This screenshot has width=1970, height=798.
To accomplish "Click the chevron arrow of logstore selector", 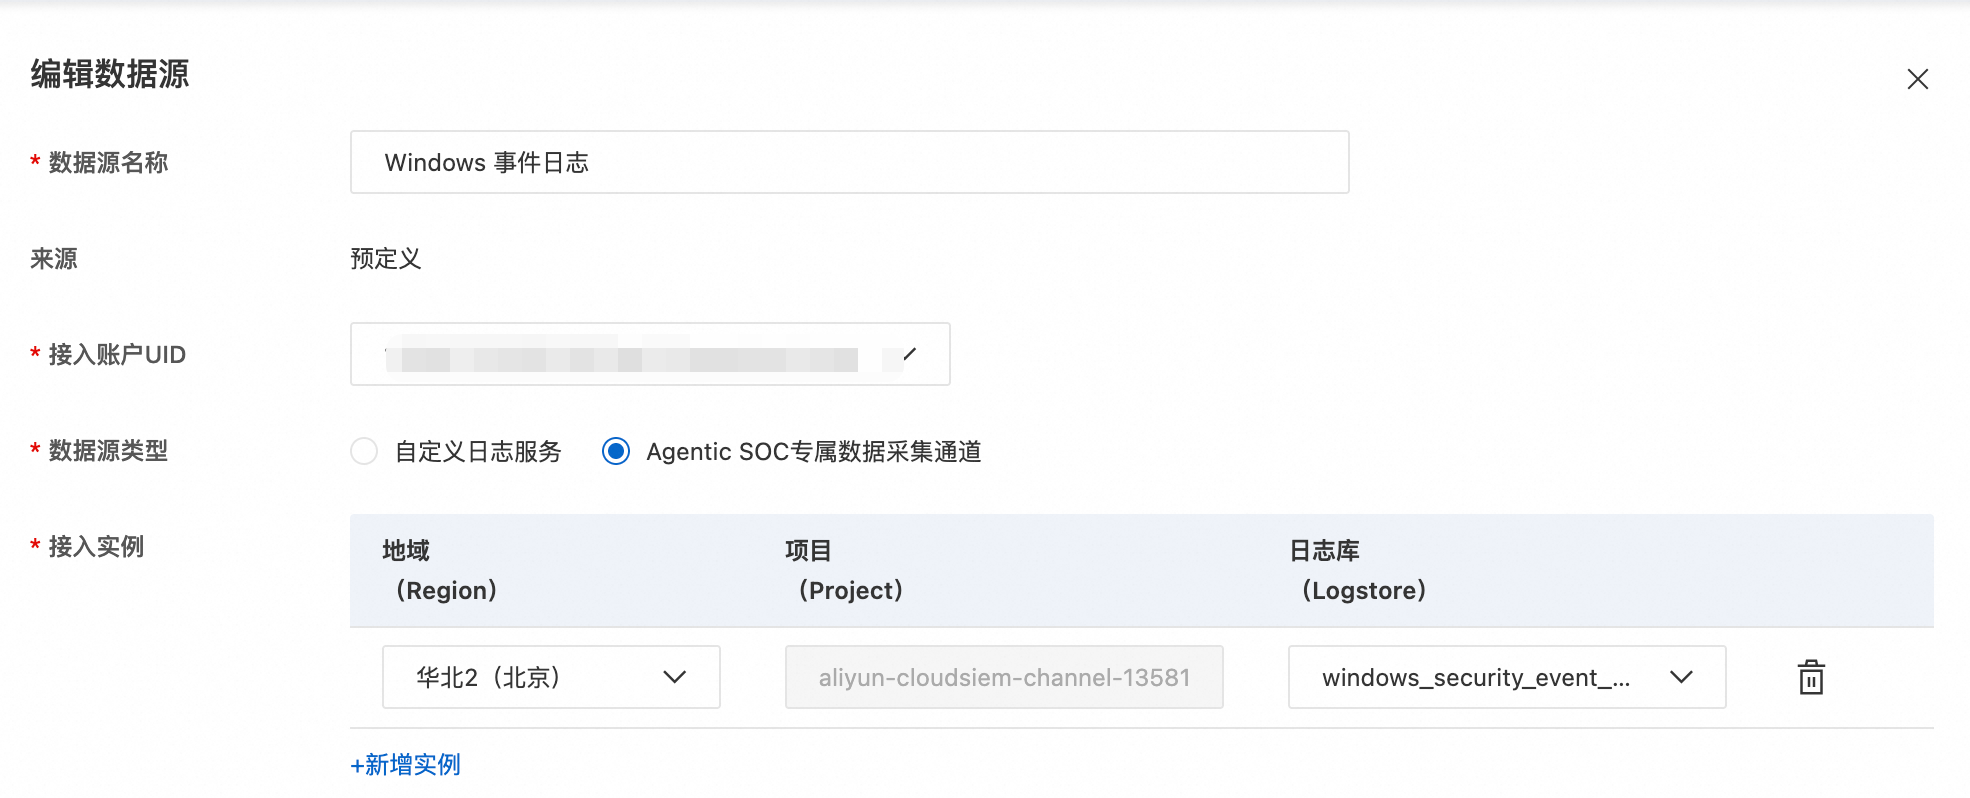I will 1681,677.
